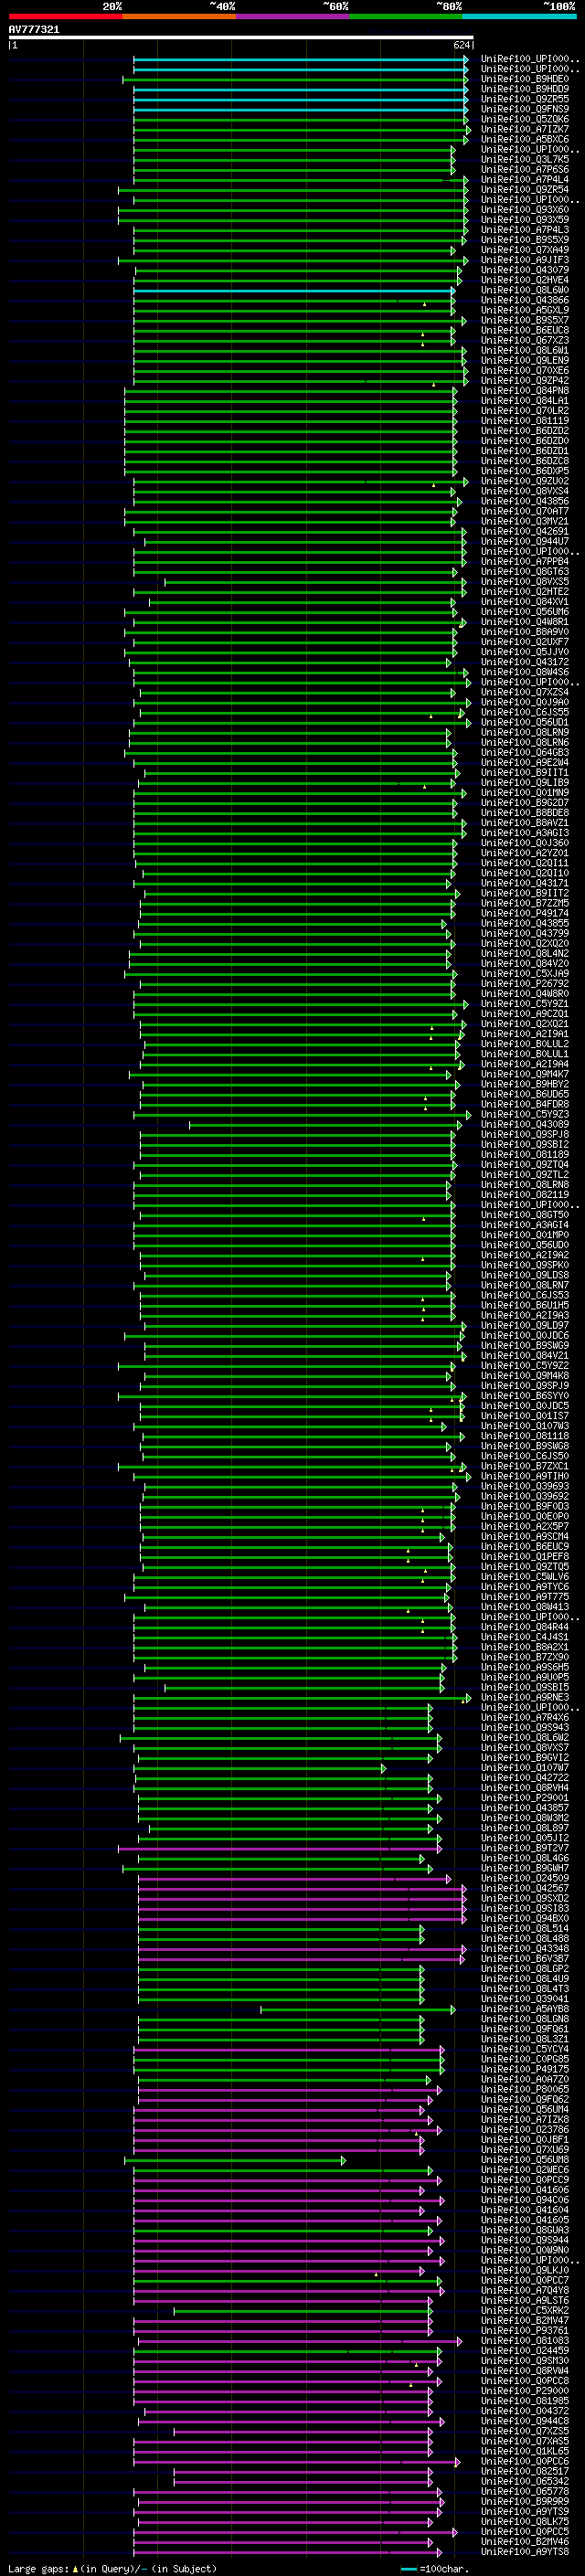Click hit UniRef100_Q8GT50
The width and height of the screenshot is (585, 2576).
524,1215
